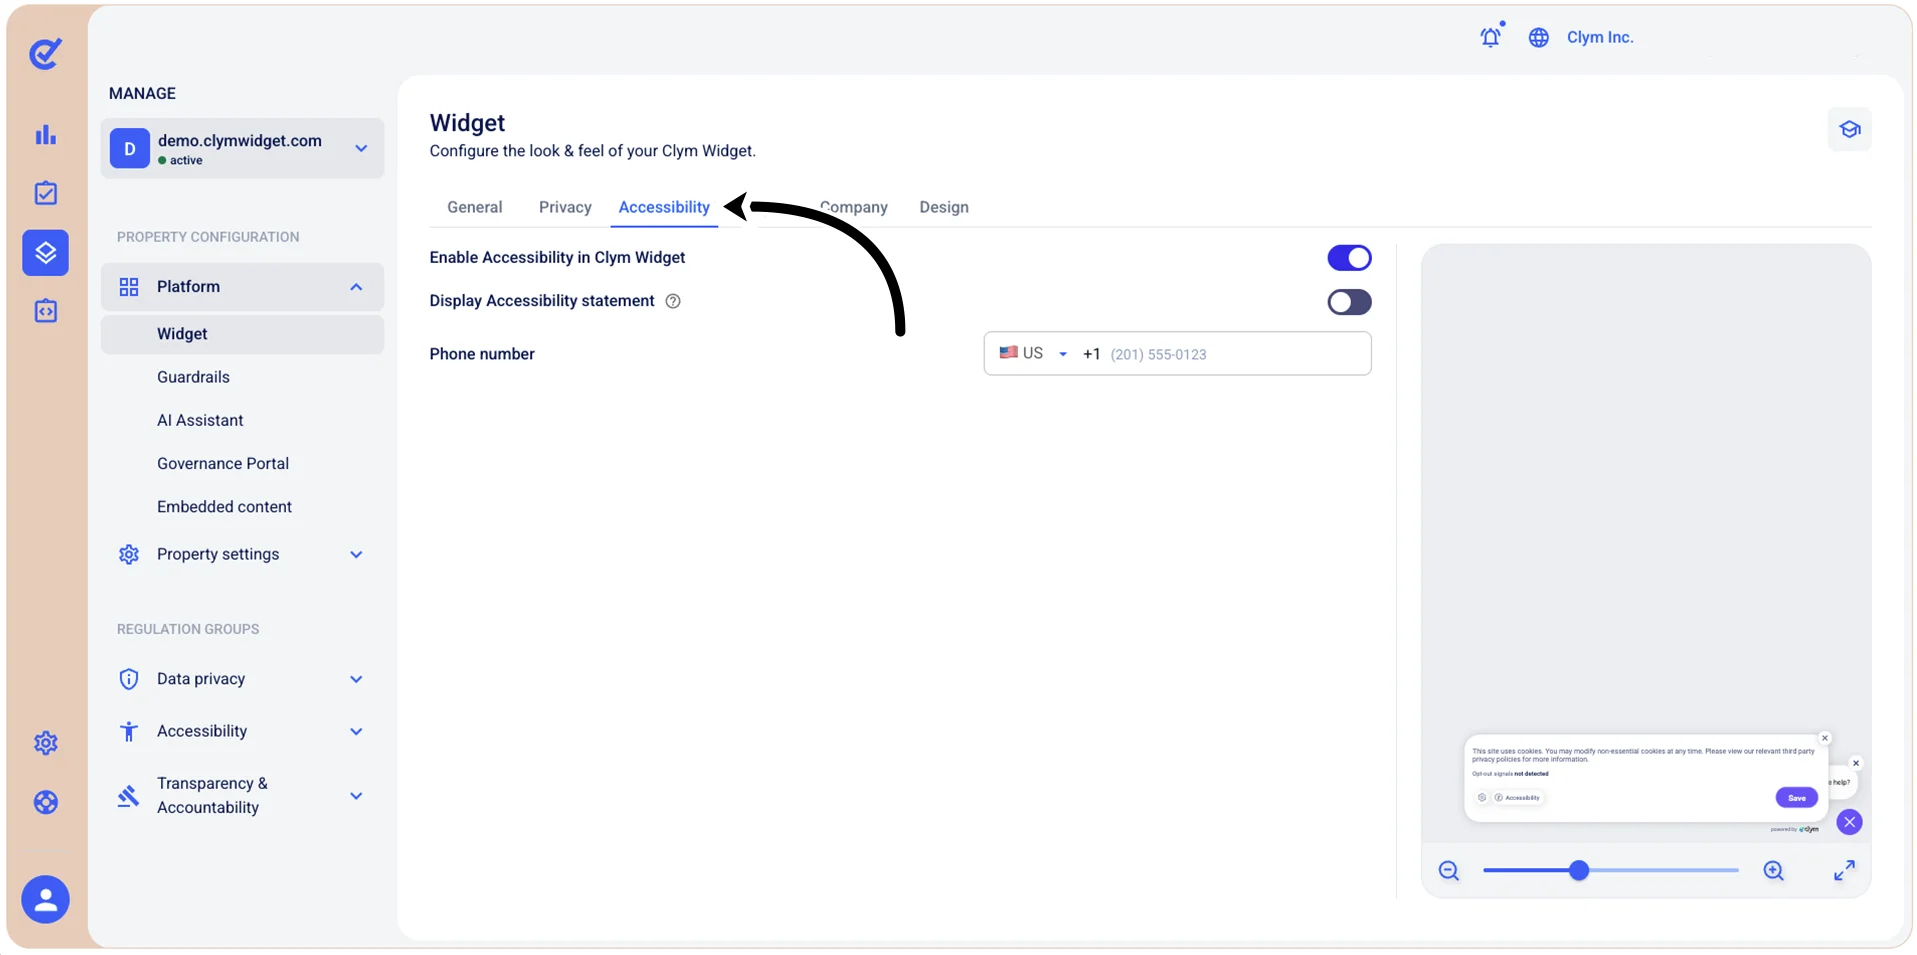Open Widget in the Platform menu
Screen dimensions: 1917x955
[243, 334]
